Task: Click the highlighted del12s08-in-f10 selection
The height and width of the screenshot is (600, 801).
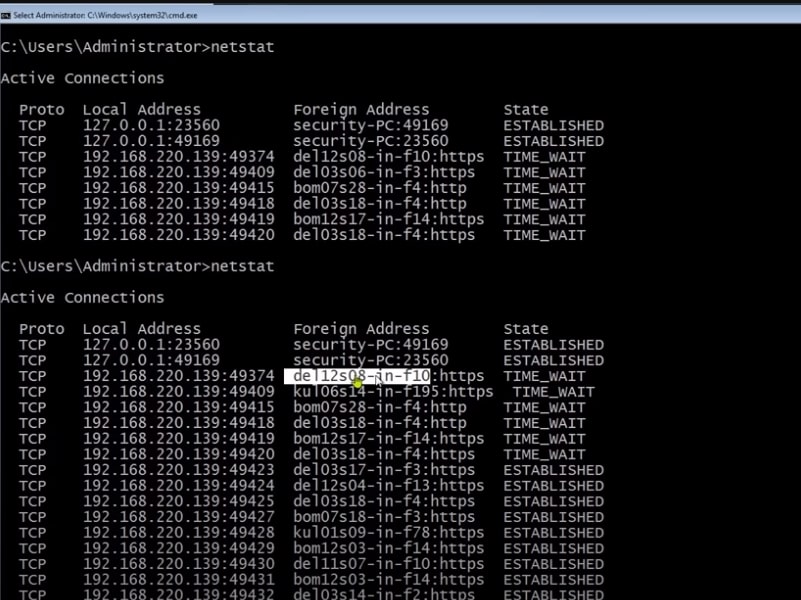Action: point(357,376)
